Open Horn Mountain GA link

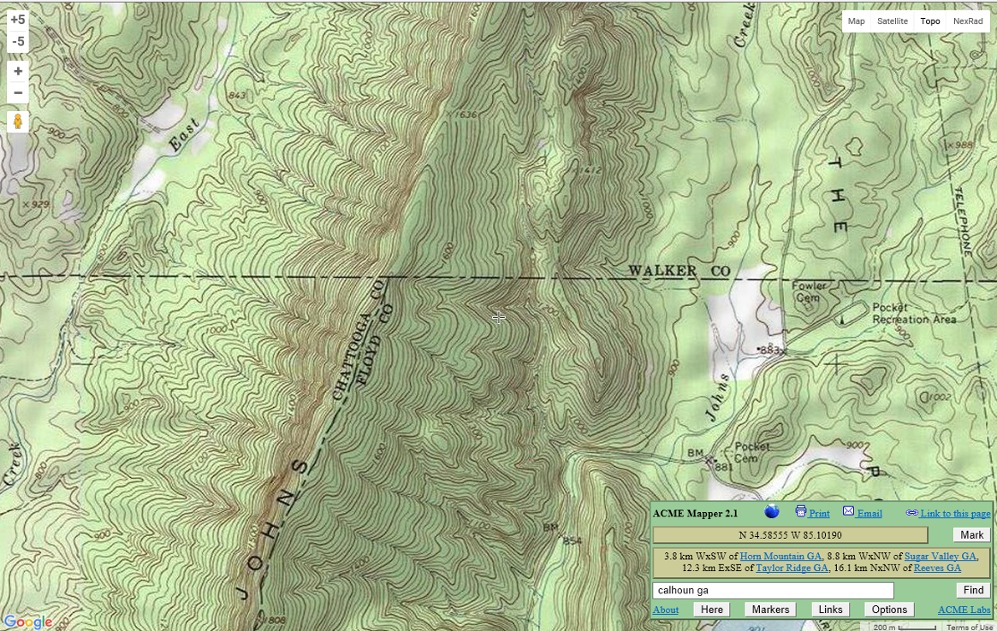pyautogui.click(x=781, y=556)
